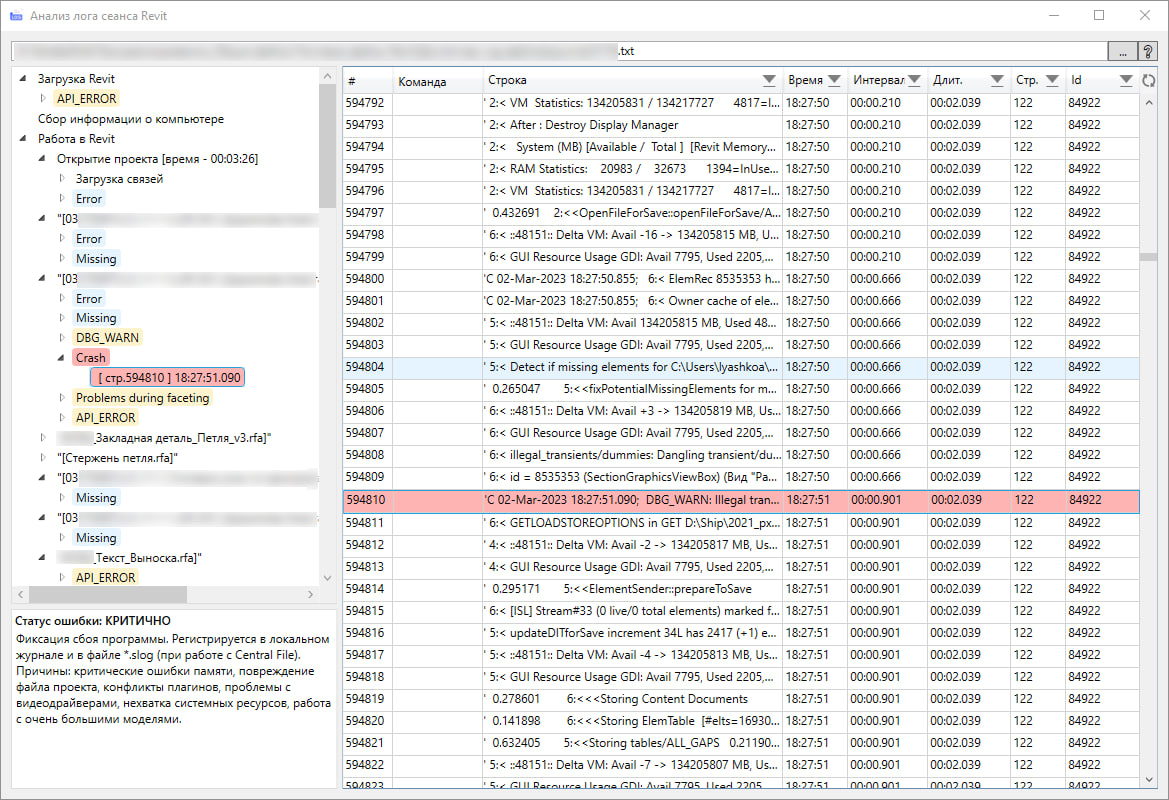
Task: Select crash entry стр.594810 in tree
Action: (168, 378)
